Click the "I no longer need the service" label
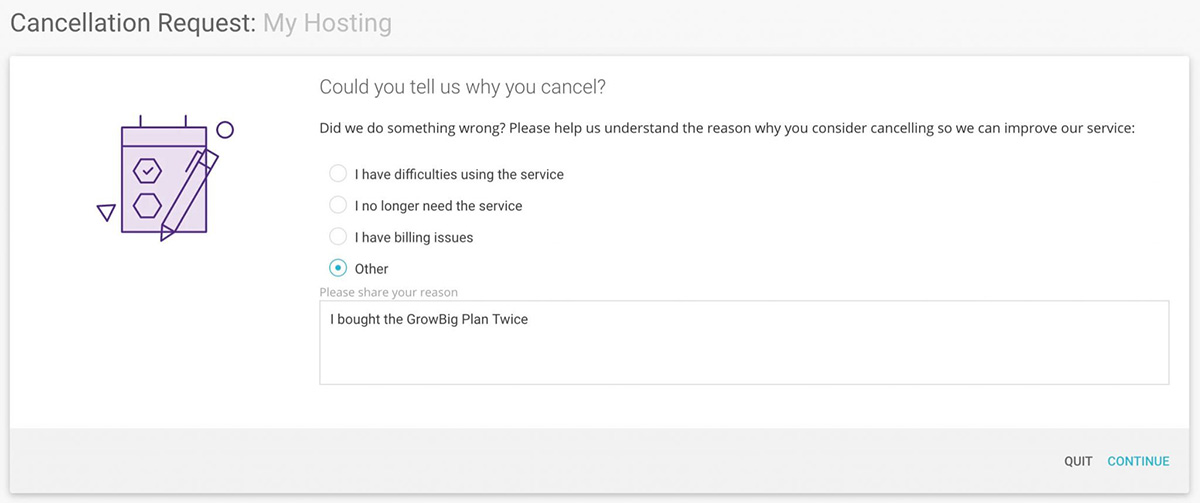 pos(438,206)
